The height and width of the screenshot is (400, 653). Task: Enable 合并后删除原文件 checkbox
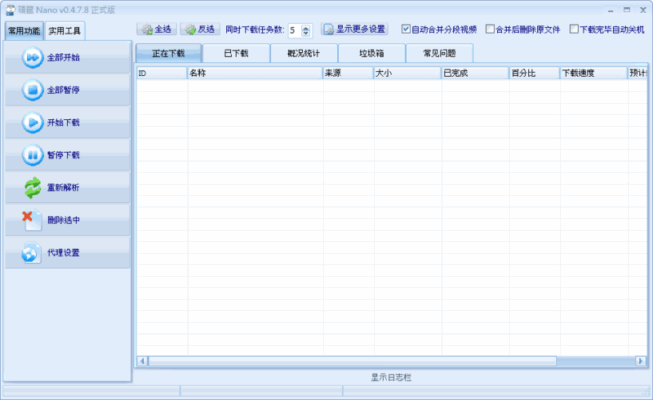(490, 29)
